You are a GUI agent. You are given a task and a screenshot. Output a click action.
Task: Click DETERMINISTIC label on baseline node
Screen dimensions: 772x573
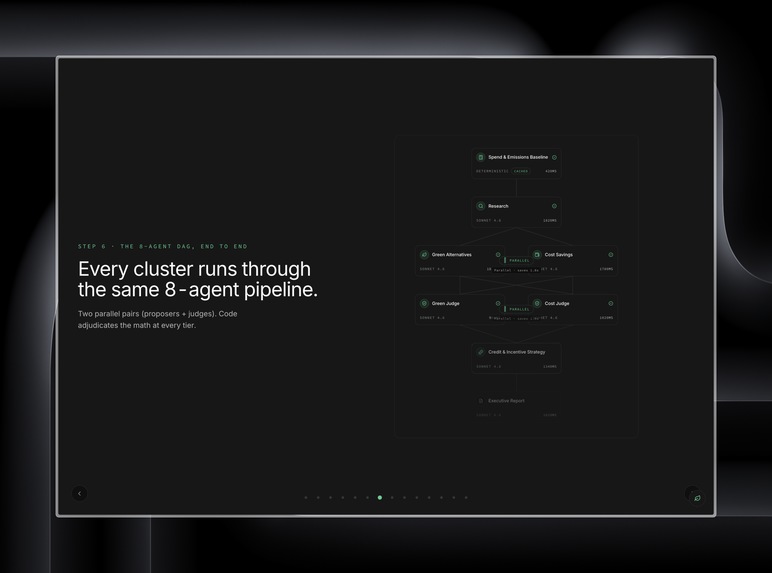click(x=492, y=171)
